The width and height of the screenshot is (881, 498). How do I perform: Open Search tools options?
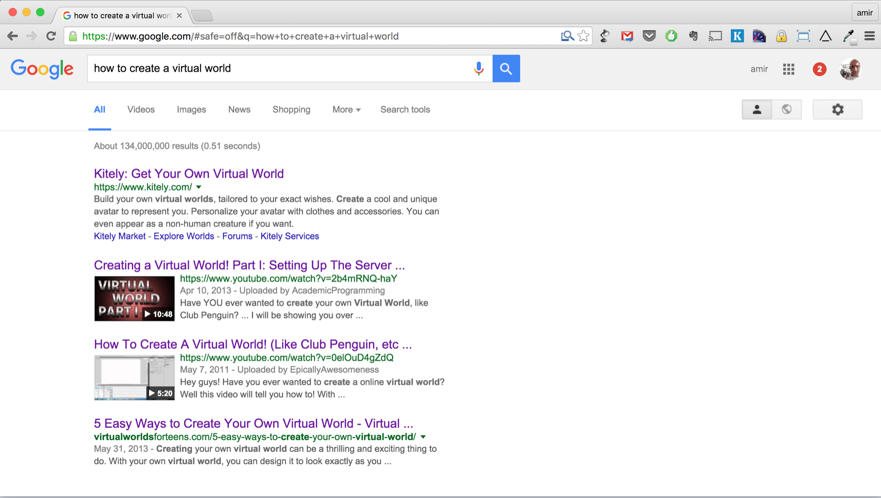click(405, 110)
